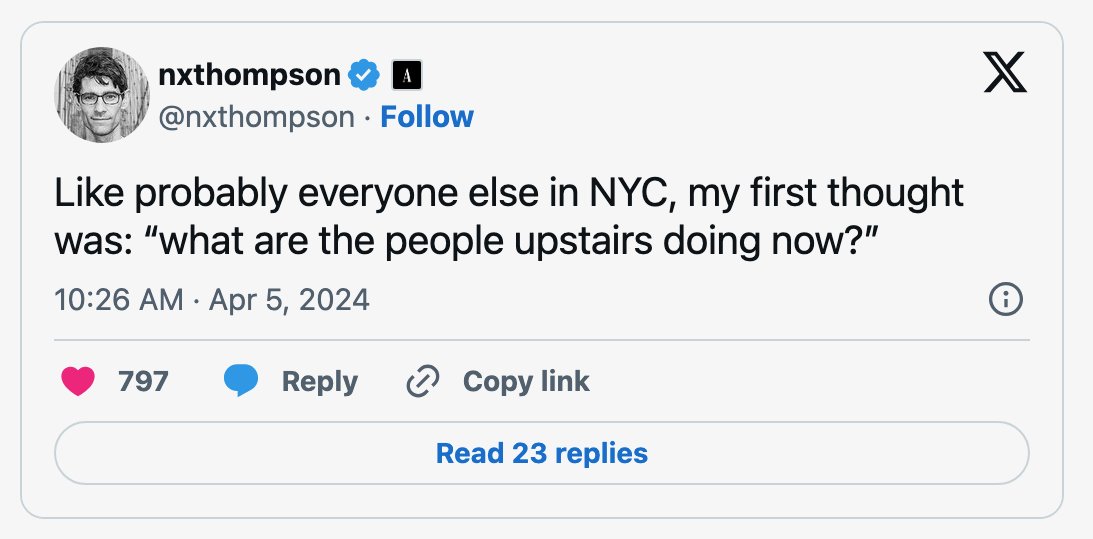
Task: Click the black square 'A' affiliation badge
Action: (x=407, y=75)
